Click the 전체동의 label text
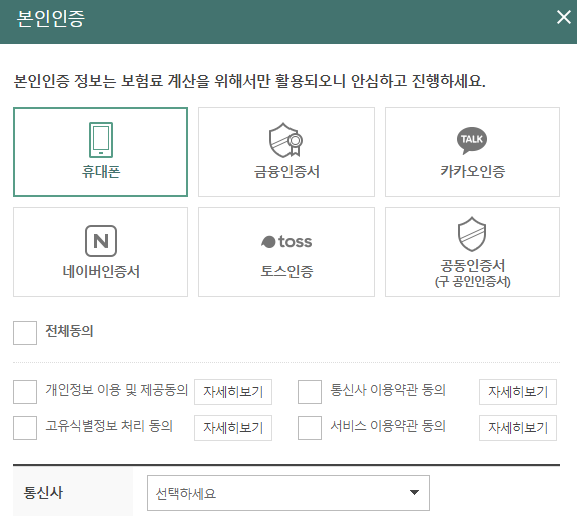The height and width of the screenshot is (516, 578). pos(69,331)
